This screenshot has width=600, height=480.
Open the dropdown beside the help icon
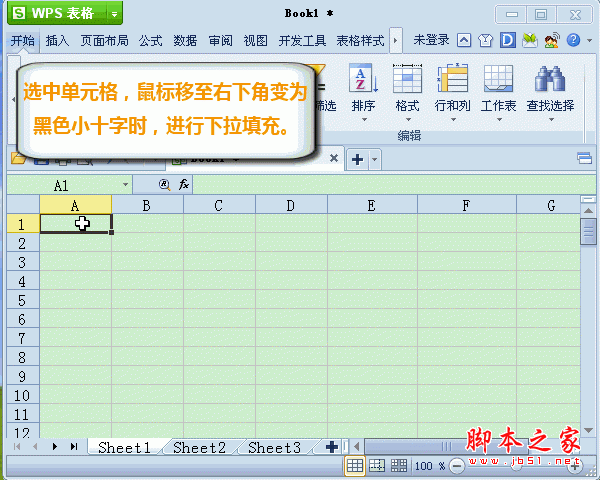click(x=589, y=40)
